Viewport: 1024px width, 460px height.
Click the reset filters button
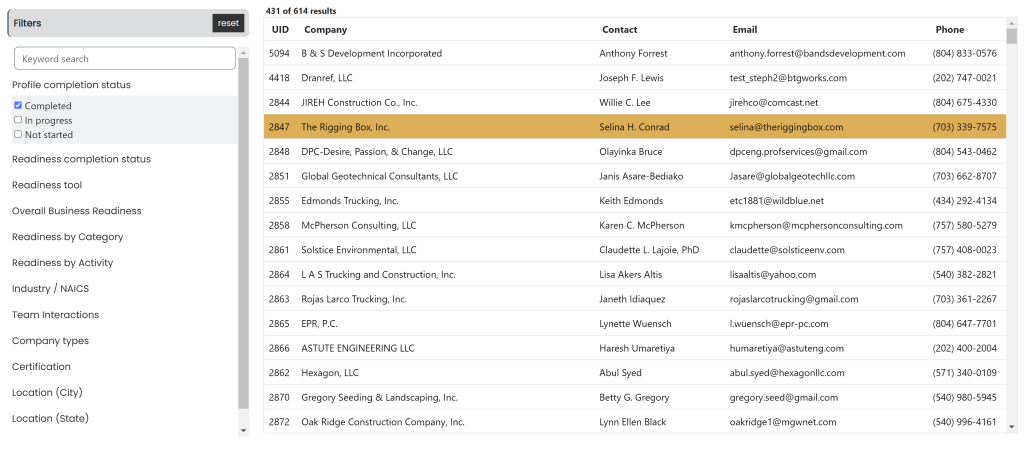[228, 23]
